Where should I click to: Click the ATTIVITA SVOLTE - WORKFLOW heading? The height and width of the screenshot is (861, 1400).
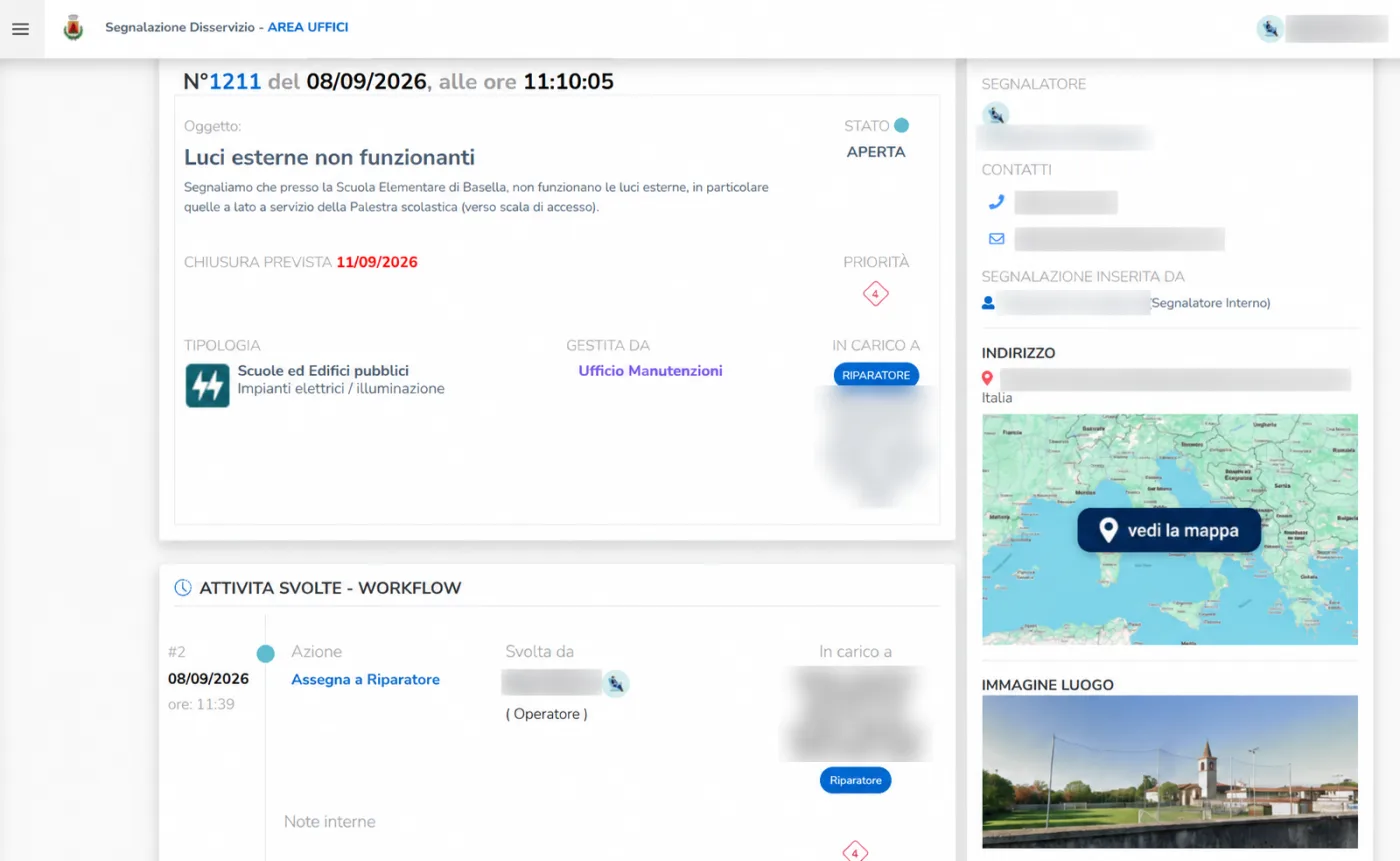point(330,588)
